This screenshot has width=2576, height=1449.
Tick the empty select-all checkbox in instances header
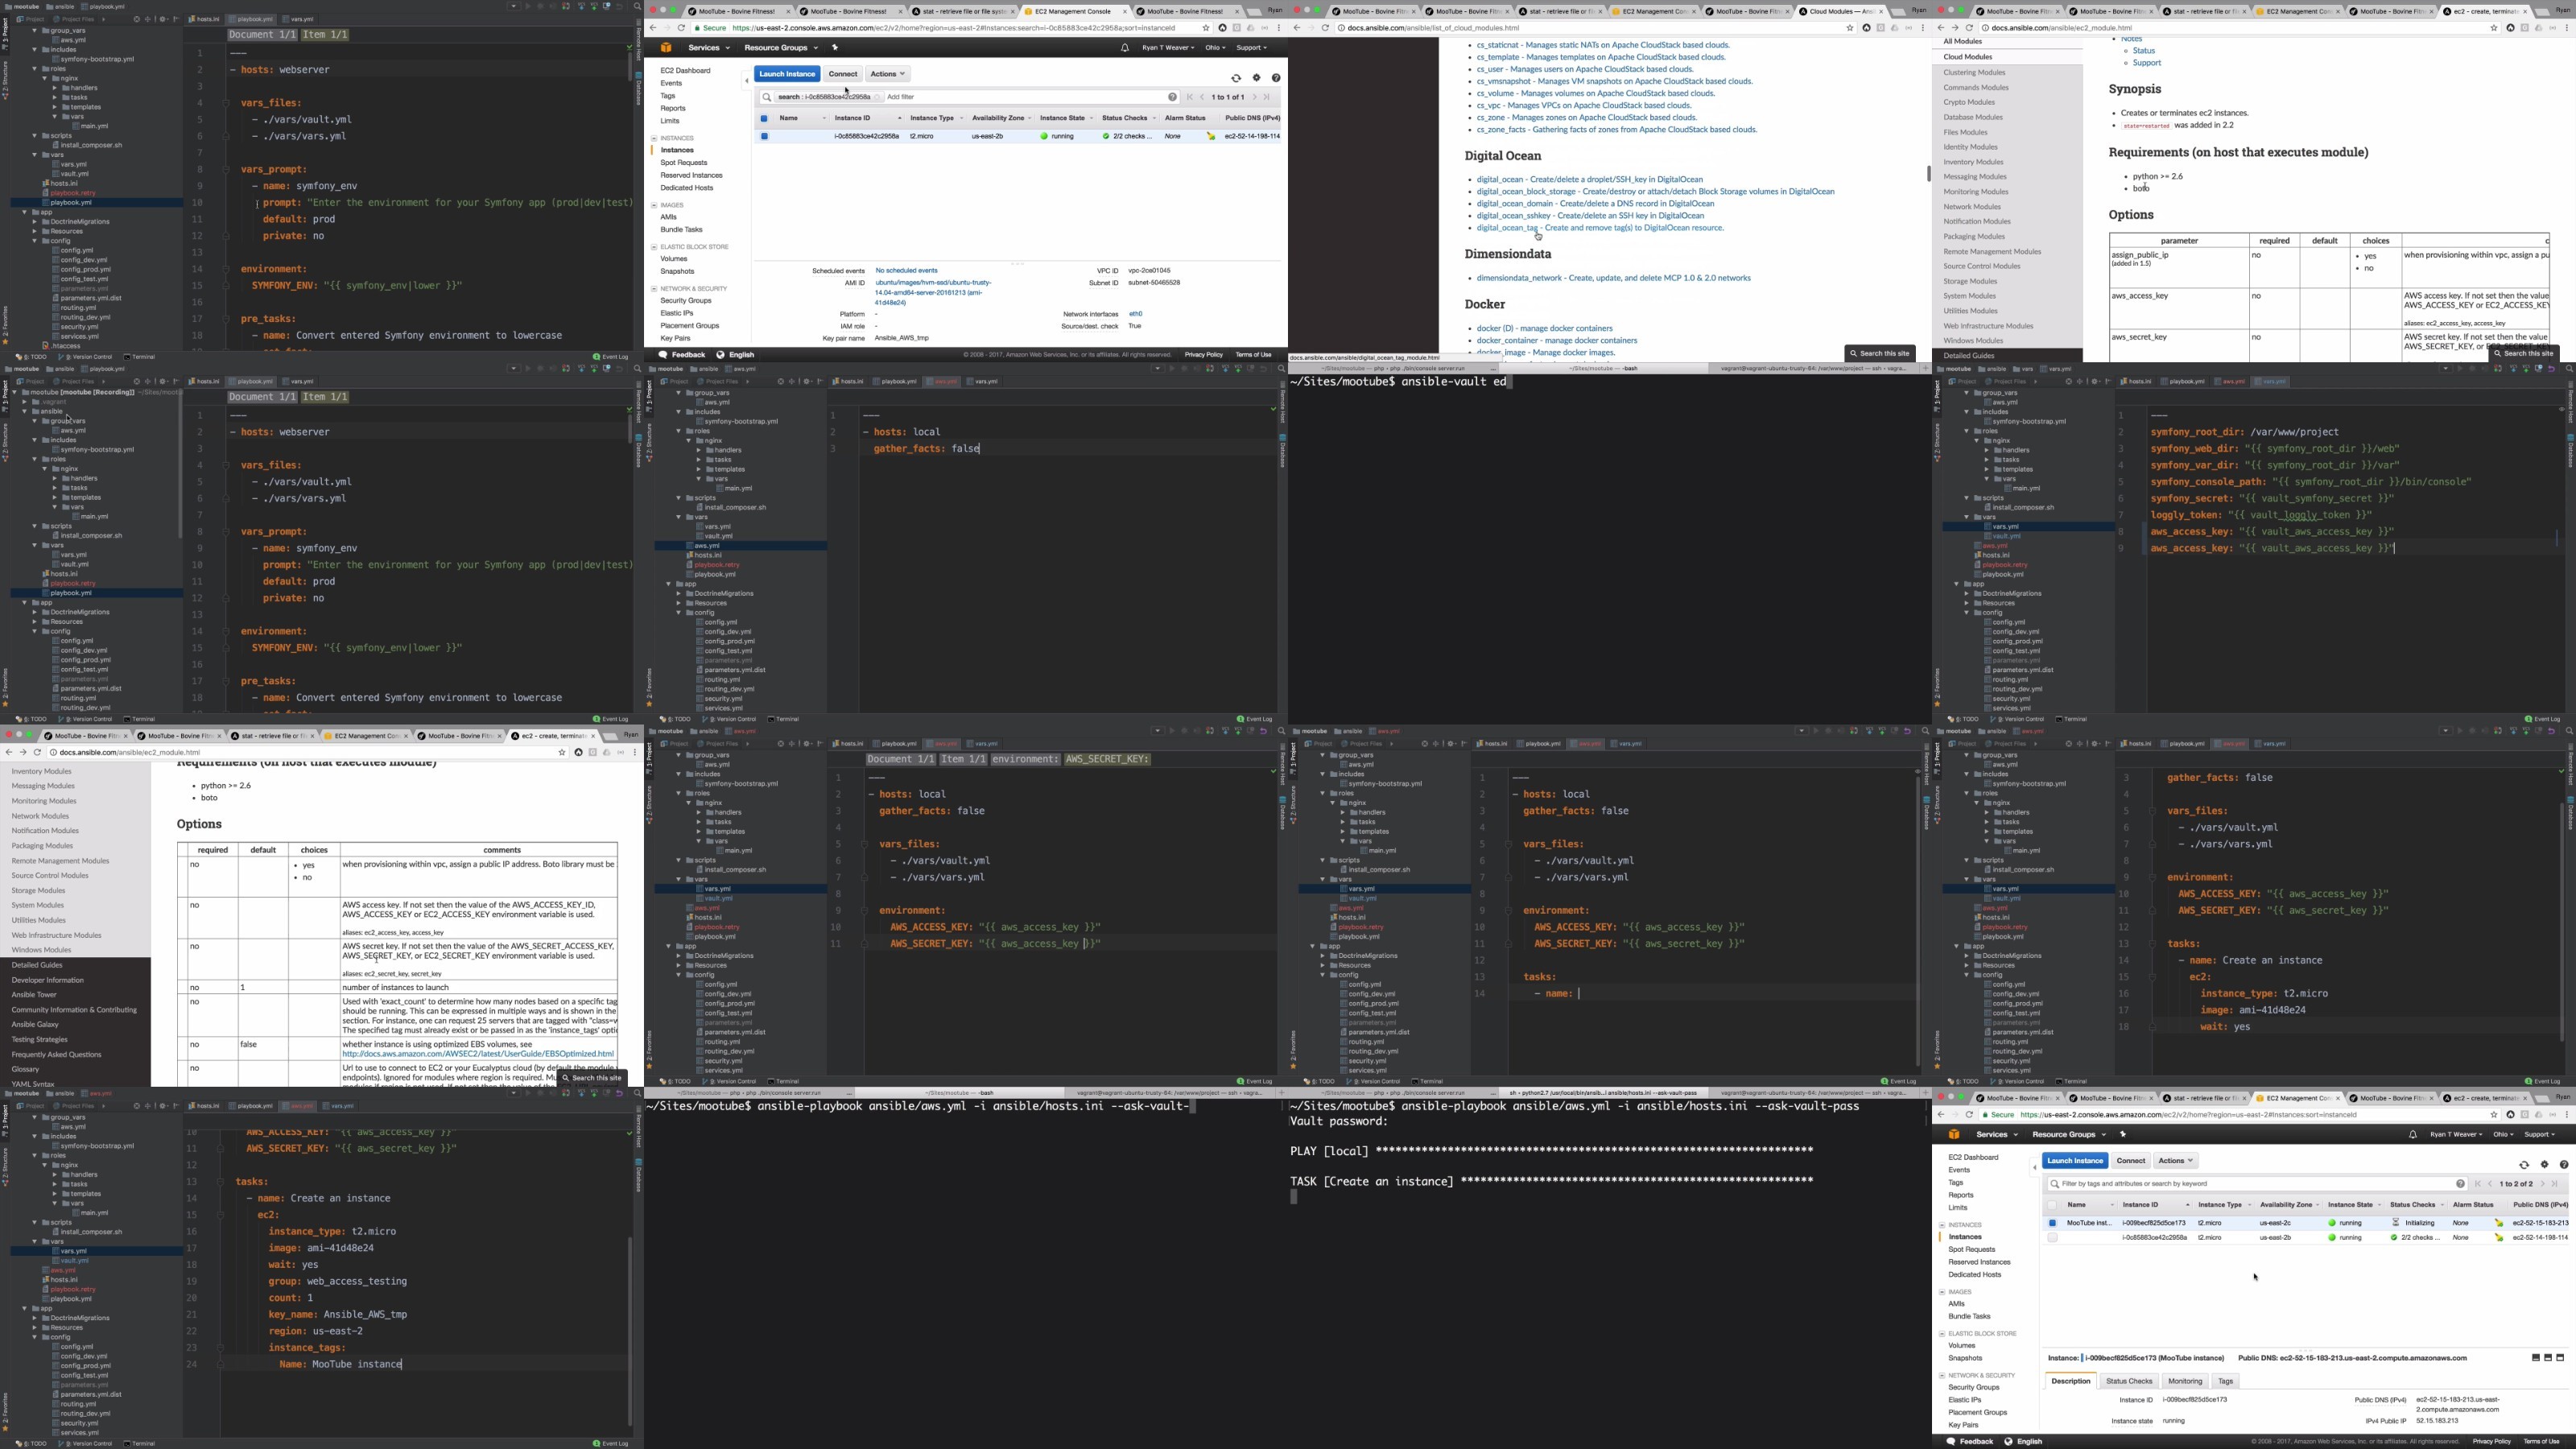click(x=2052, y=1205)
